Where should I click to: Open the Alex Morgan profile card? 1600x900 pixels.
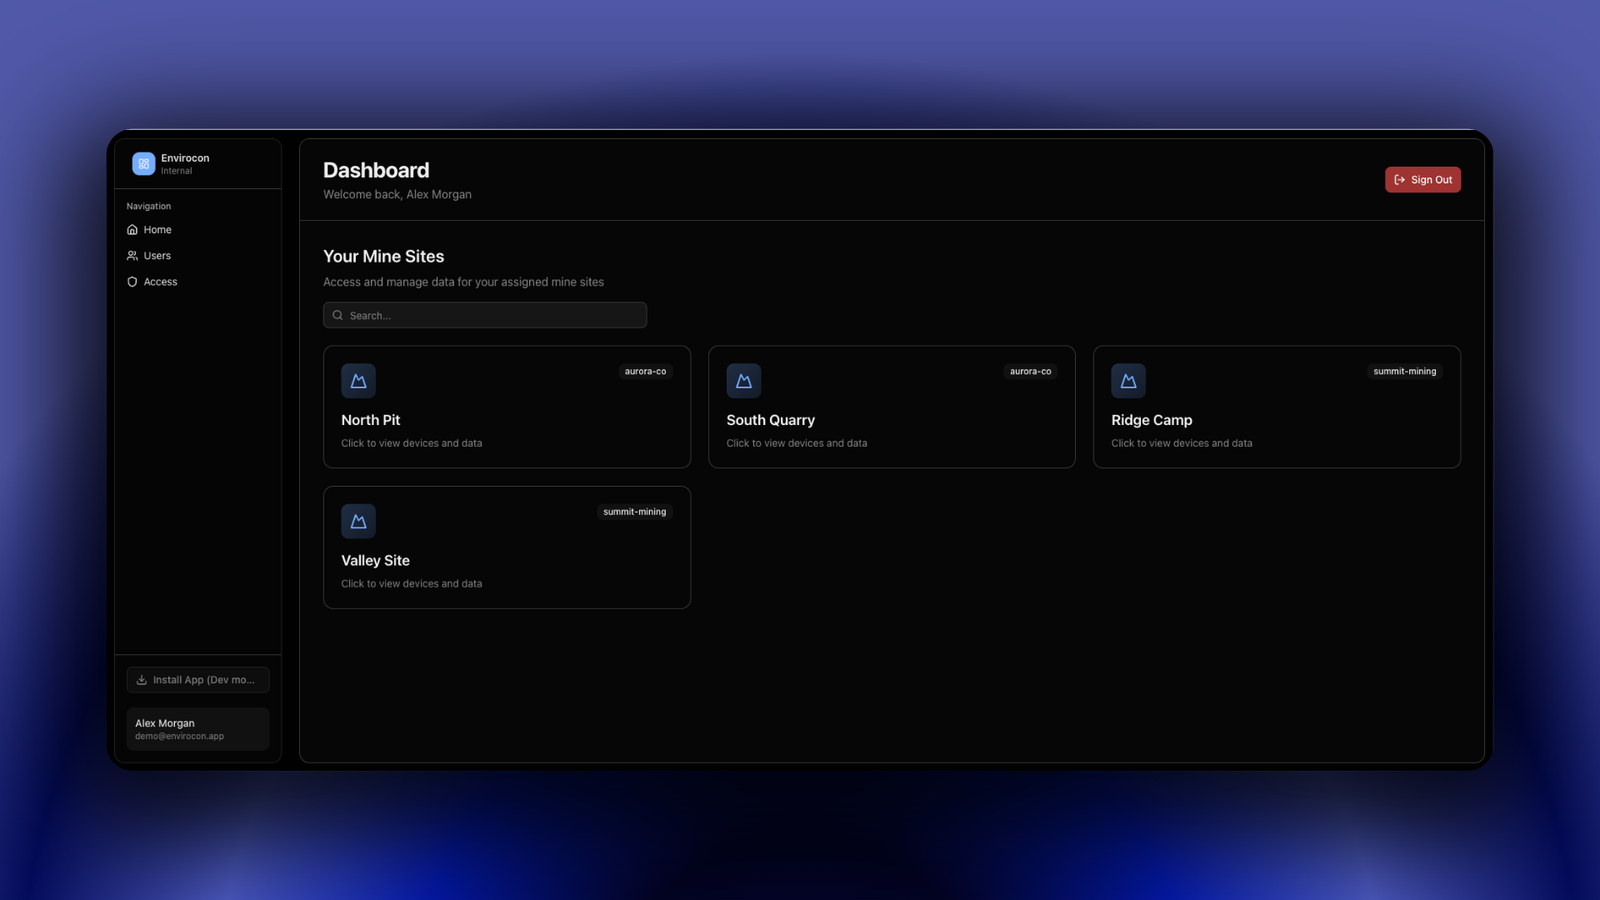198,729
